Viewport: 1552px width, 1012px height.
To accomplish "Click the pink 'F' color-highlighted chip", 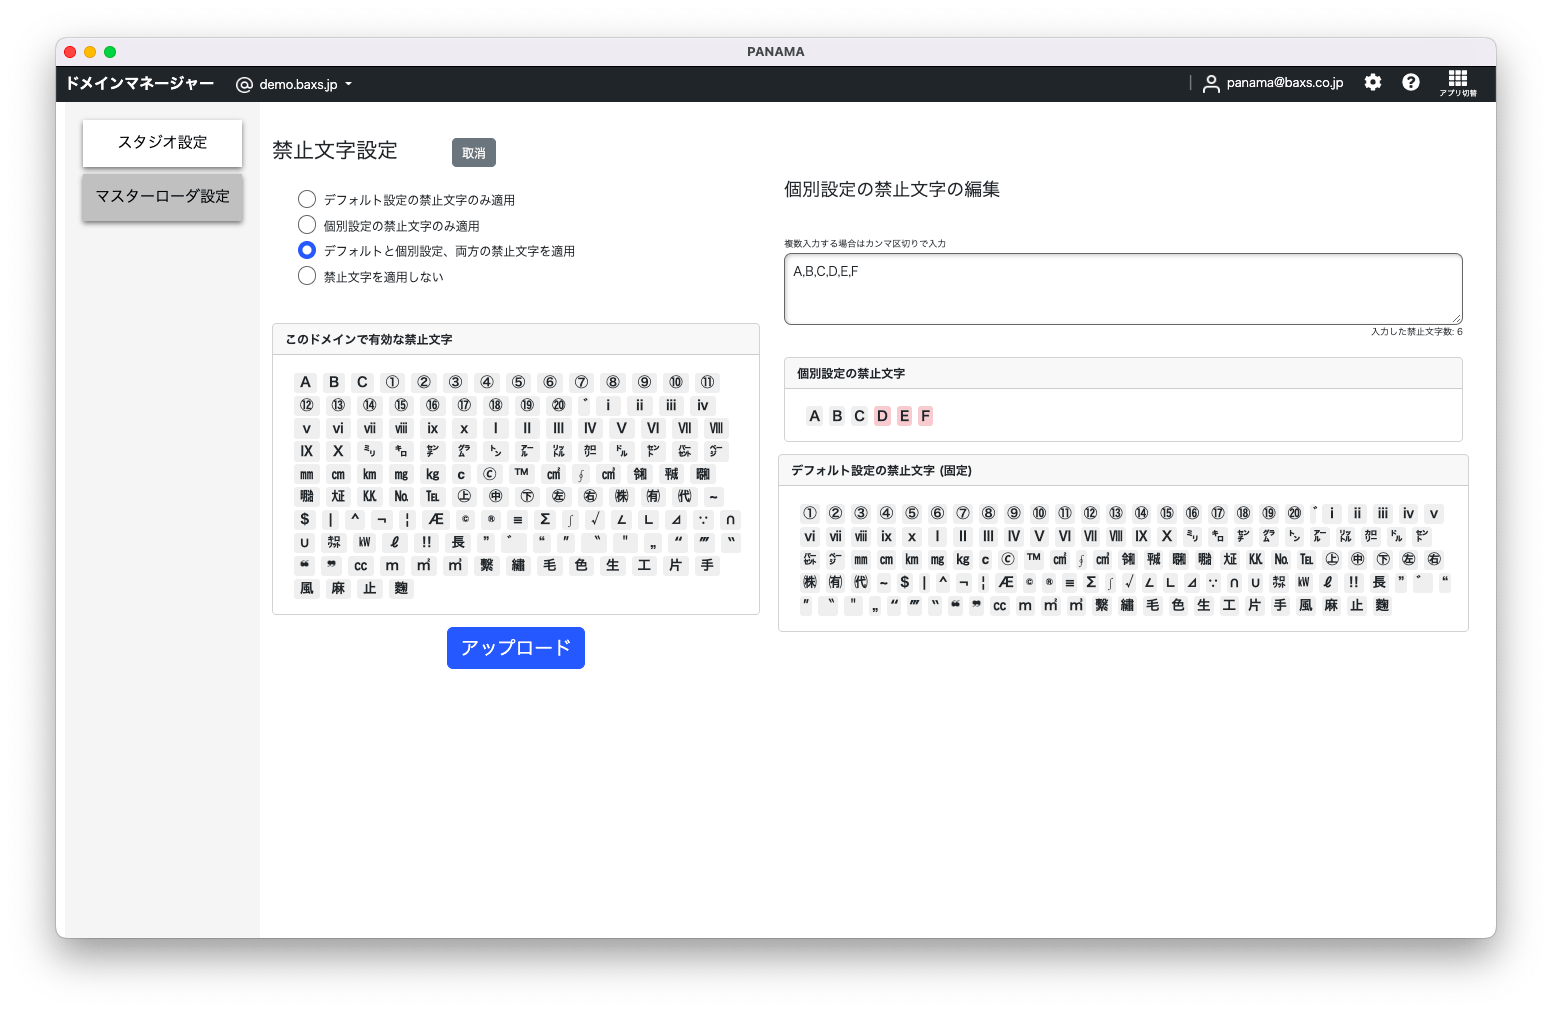I will (926, 416).
